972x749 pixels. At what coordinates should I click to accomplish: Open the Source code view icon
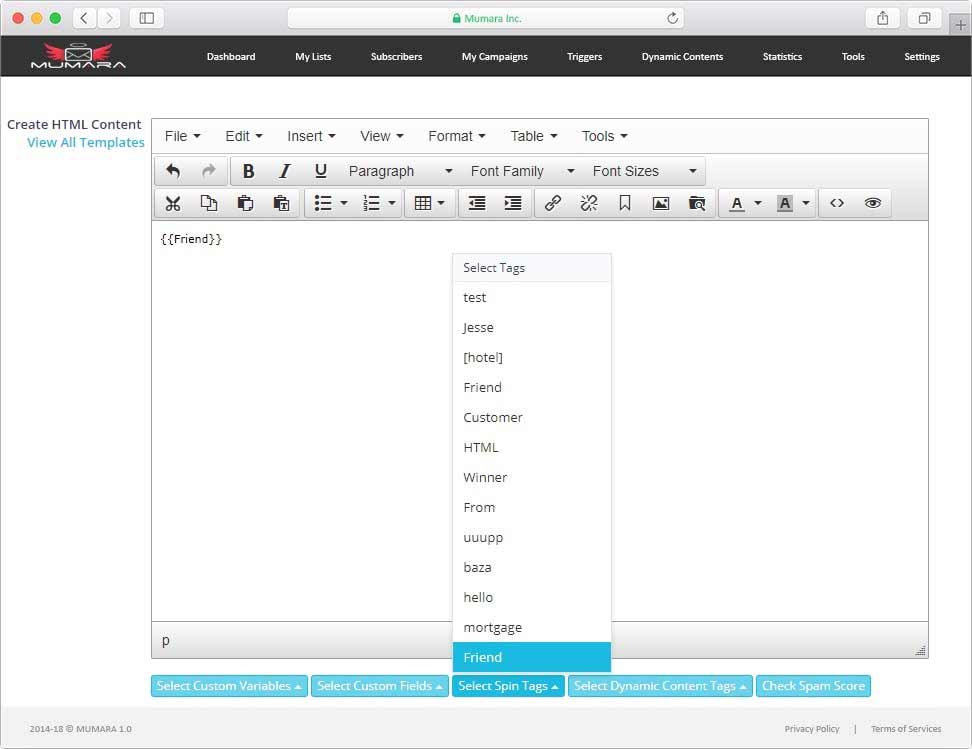pos(837,203)
